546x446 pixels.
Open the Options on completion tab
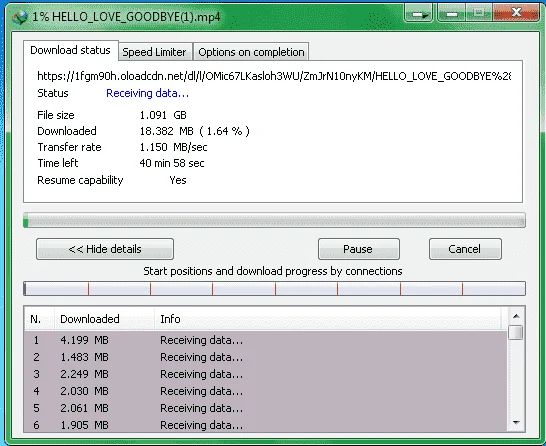[251, 52]
